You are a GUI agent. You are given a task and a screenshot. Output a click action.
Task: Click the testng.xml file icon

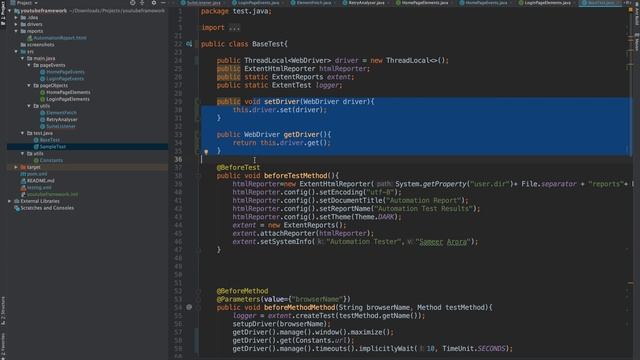[23, 187]
